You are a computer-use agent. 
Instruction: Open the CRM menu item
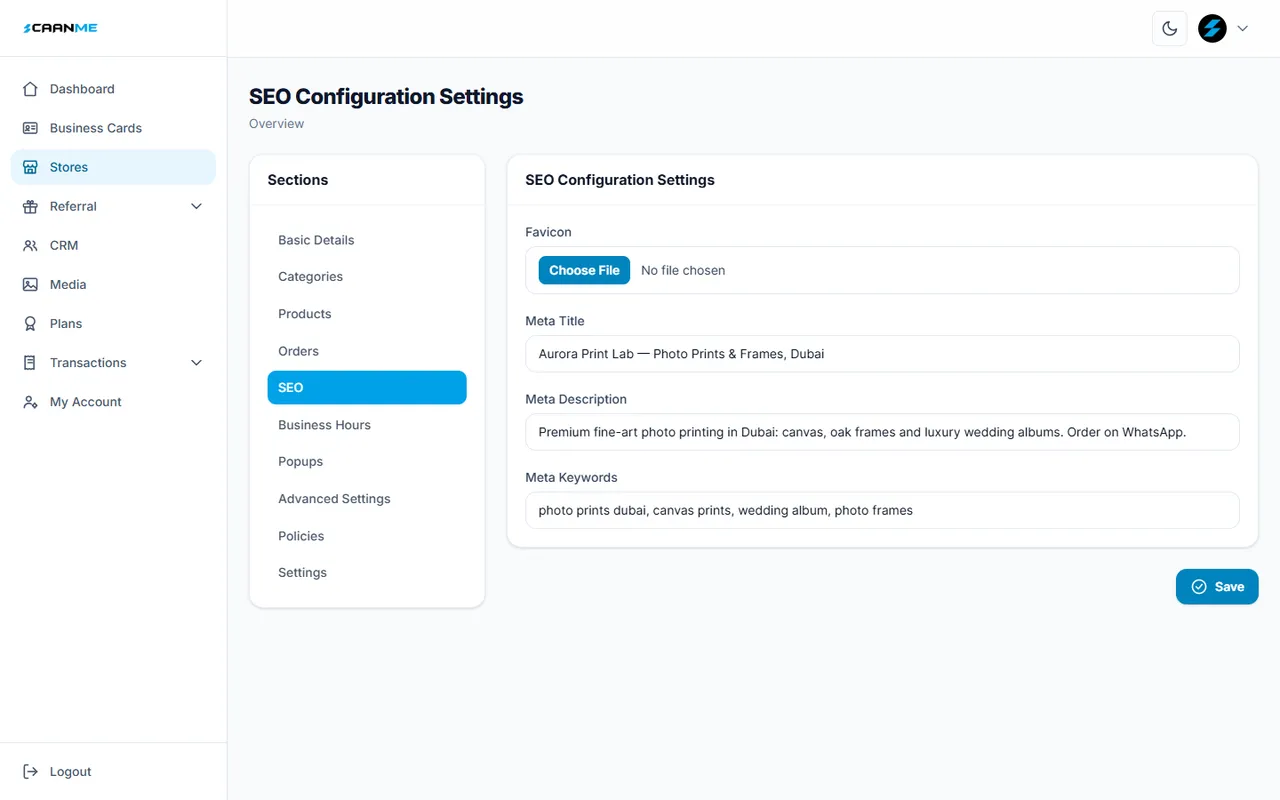(x=113, y=245)
